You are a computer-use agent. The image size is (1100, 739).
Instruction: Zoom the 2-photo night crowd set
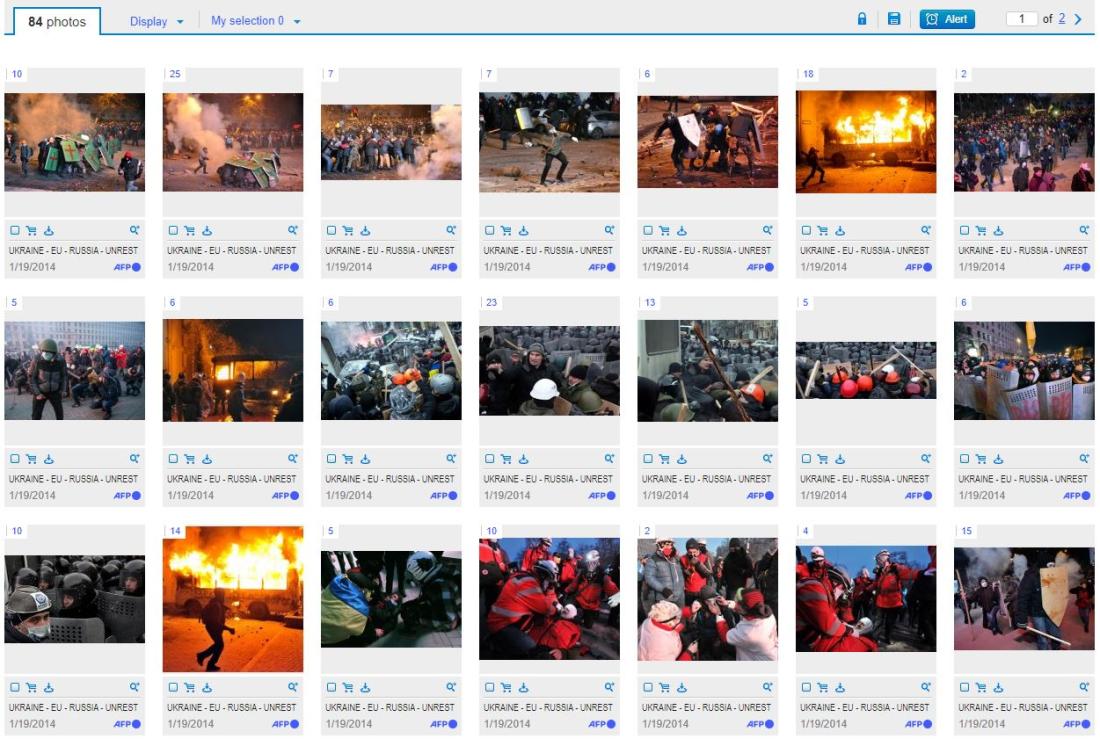[x=1084, y=230]
